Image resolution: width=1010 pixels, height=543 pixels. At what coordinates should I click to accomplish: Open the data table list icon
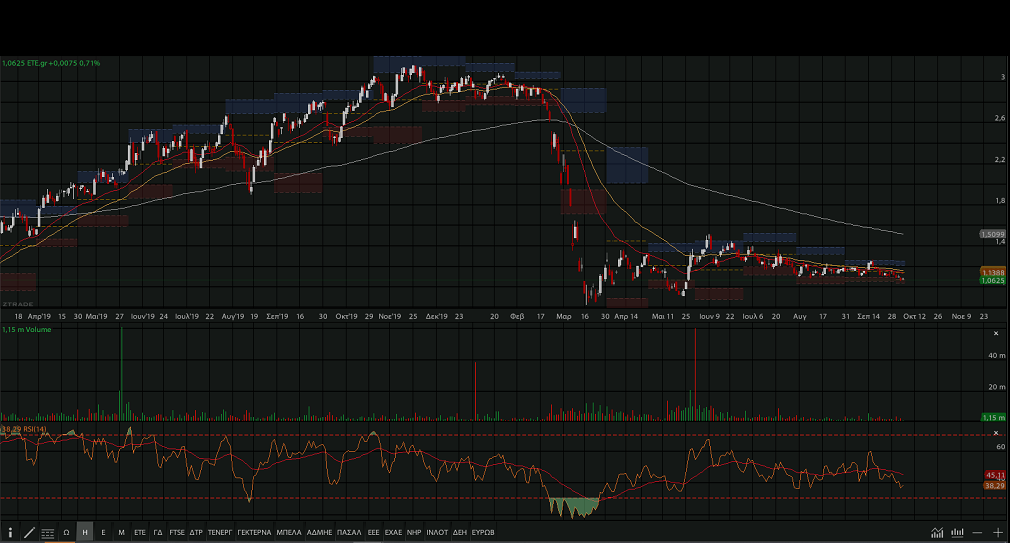click(x=48, y=532)
